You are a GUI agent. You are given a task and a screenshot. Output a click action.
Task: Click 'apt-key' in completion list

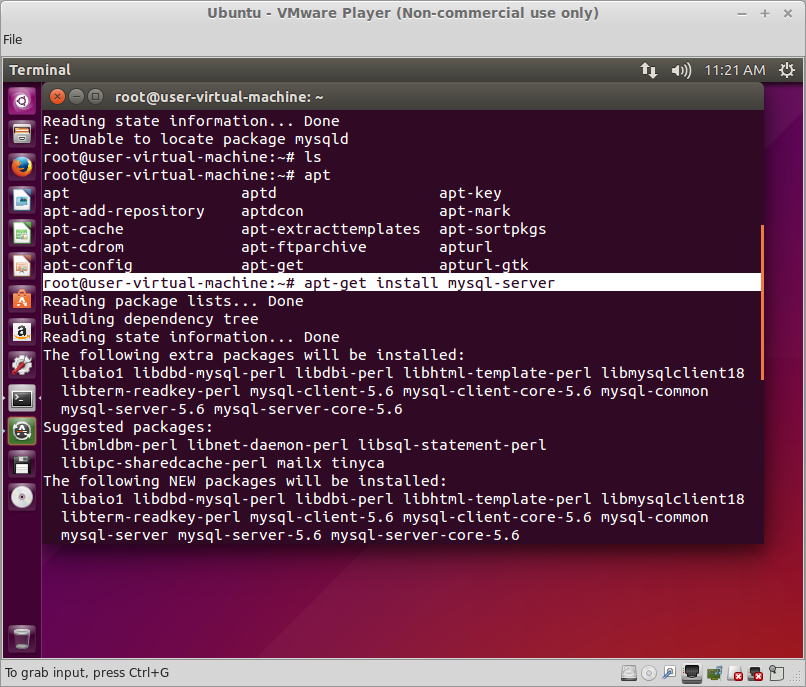point(470,193)
